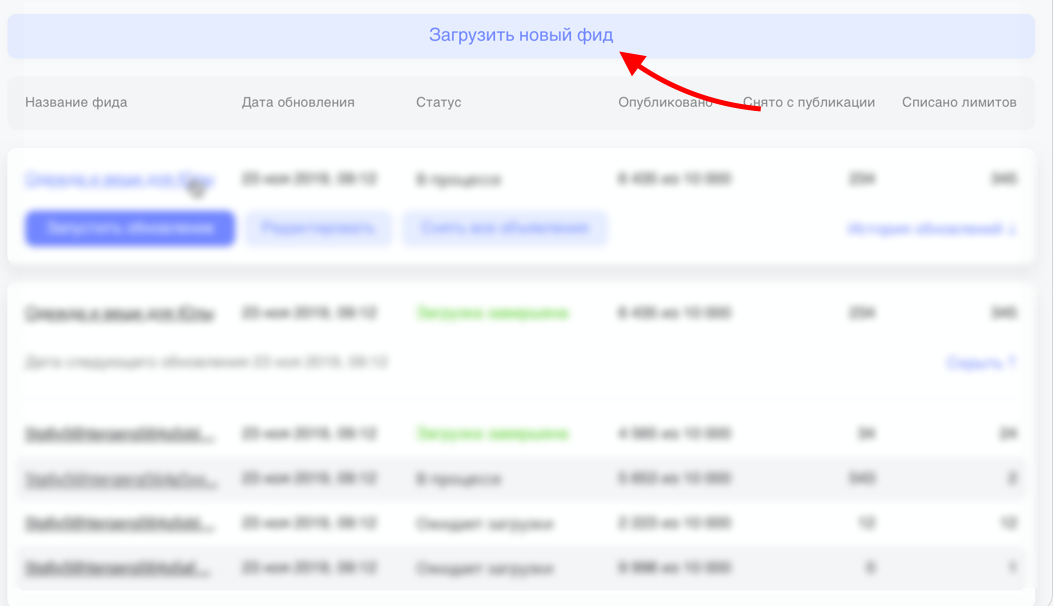1053x606 pixels.
Task: Click green completed status in second card
Action: click(492, 313)
